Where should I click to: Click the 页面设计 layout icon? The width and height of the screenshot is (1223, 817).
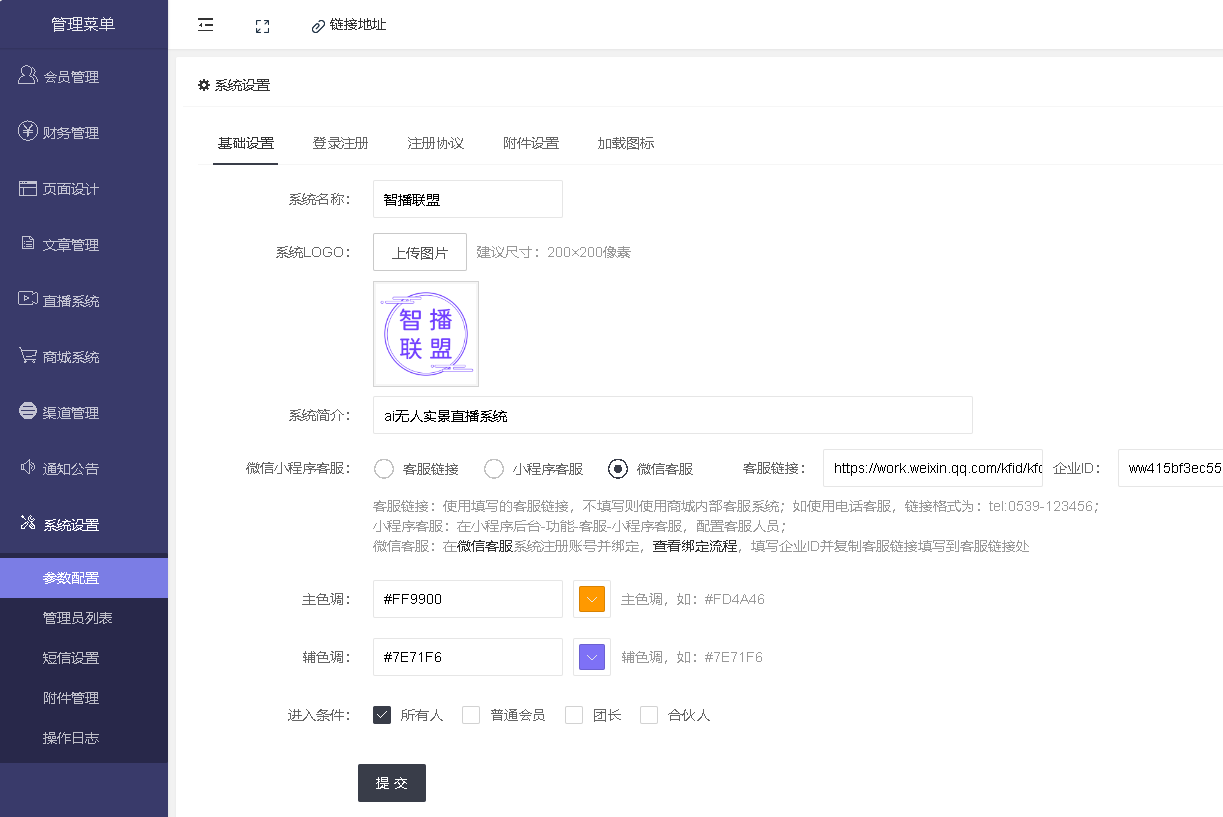[x=28, y=188]
